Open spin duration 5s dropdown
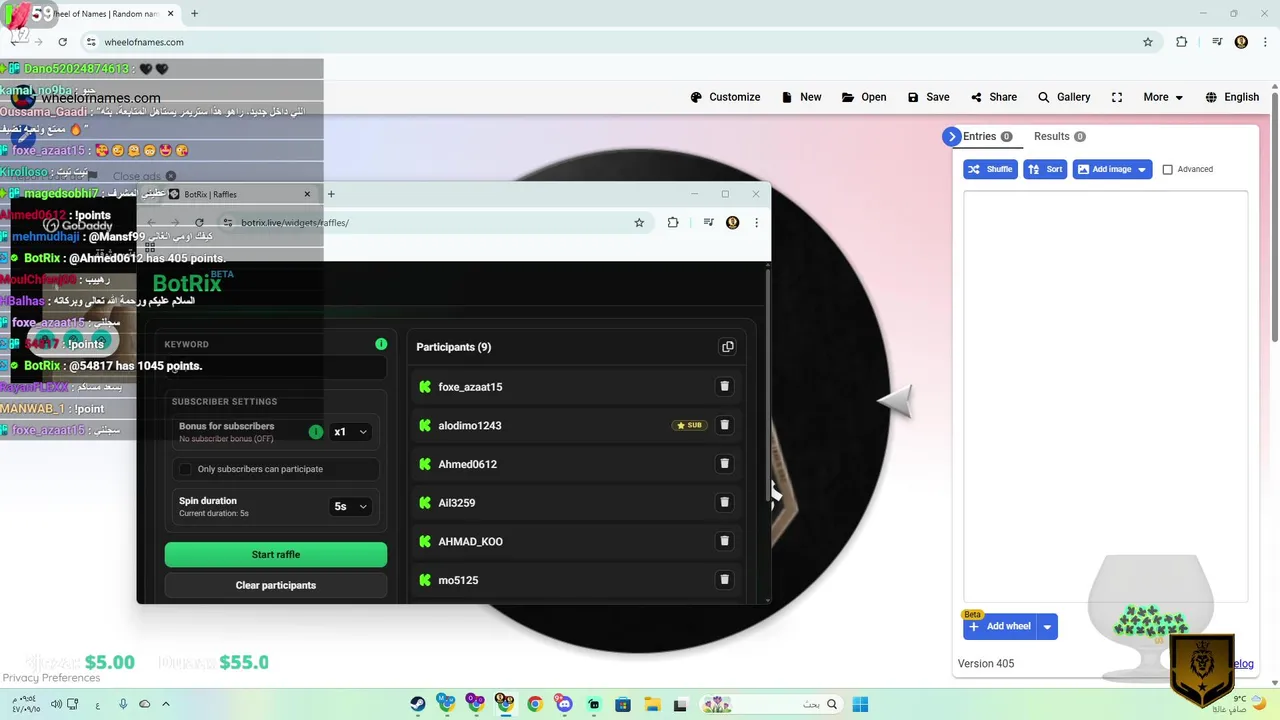Viewport: 1280px width, 720px height. click(351, 507)
